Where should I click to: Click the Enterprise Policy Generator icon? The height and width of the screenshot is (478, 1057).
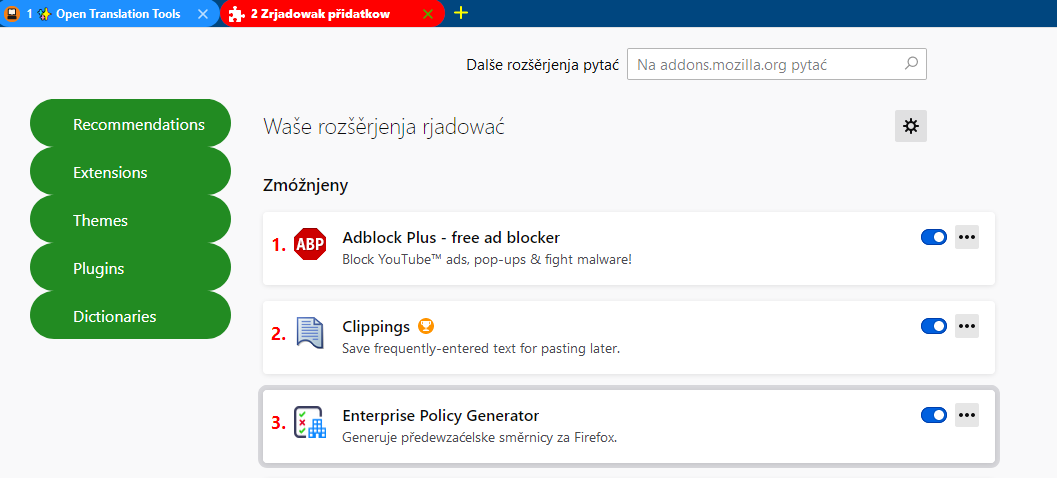[x=310, y=422]
